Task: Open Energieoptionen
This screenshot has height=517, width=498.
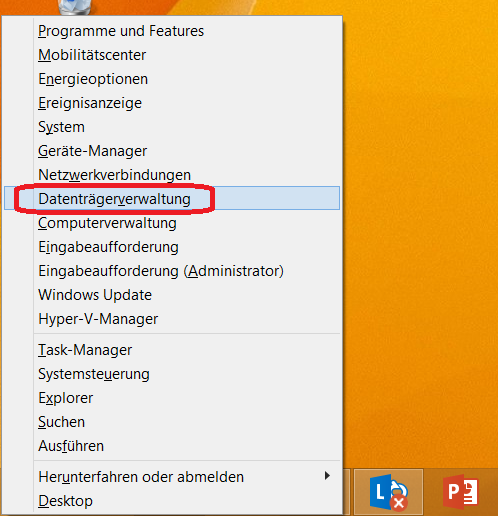Action: point(172,79)
